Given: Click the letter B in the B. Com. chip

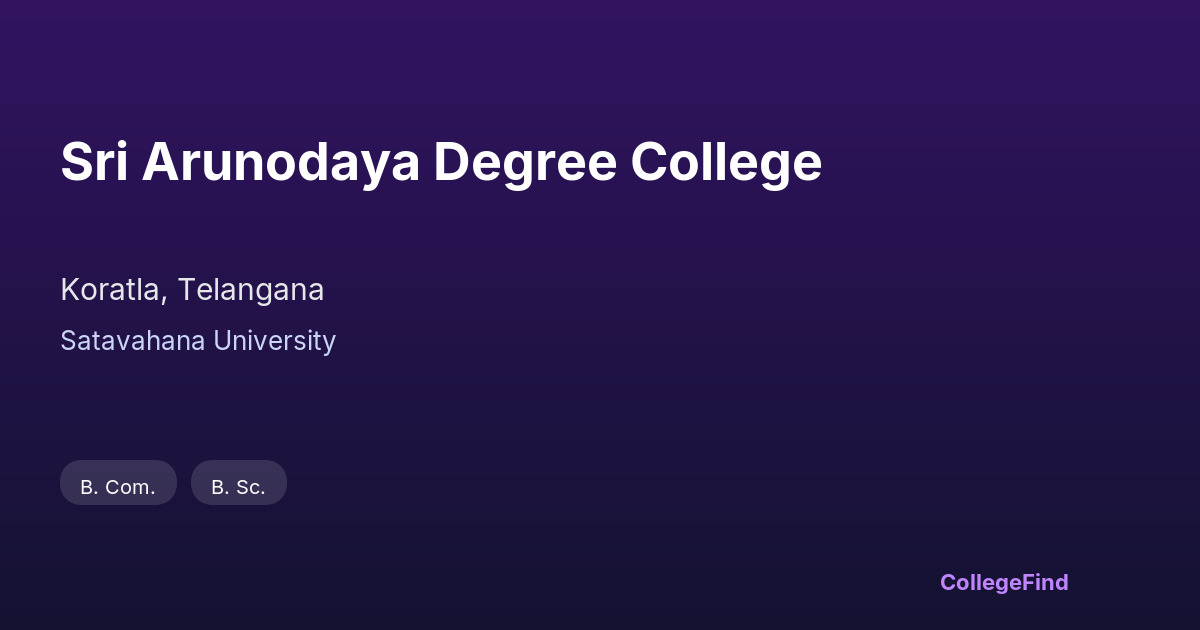Looking at the screenshot, I should pos(87,487).
